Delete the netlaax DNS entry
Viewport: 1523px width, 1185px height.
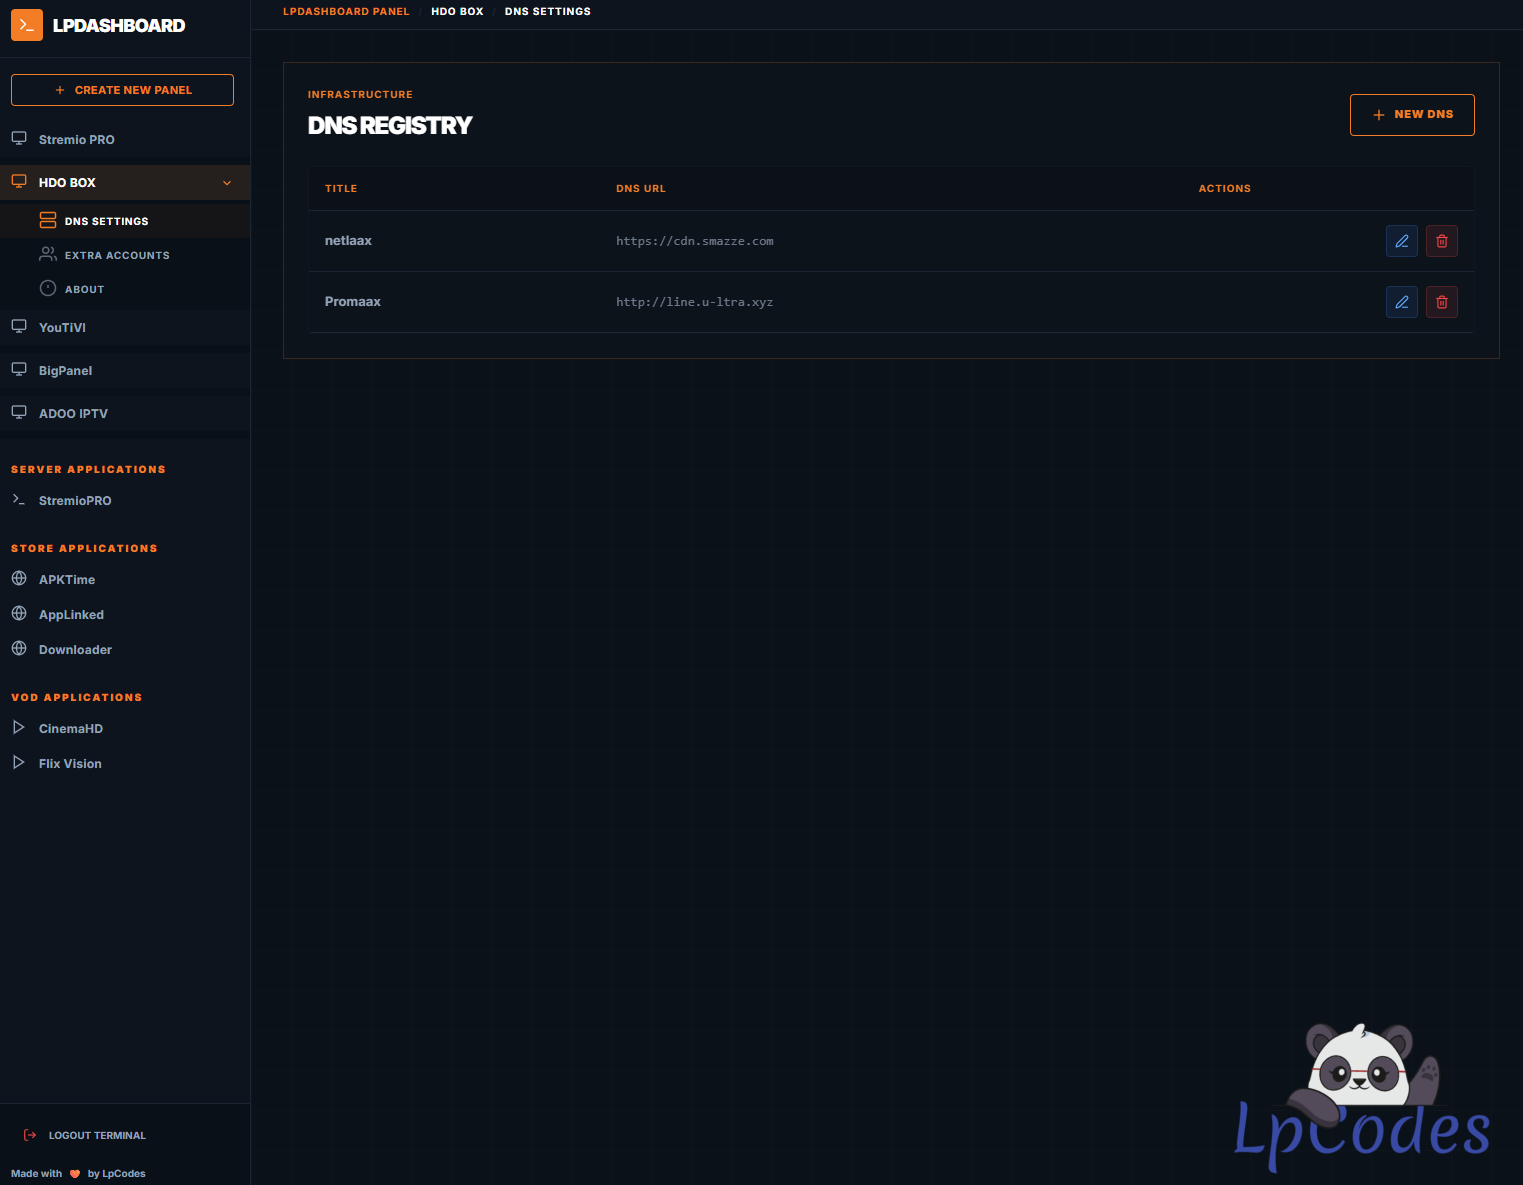click(x=1441, y=241)
